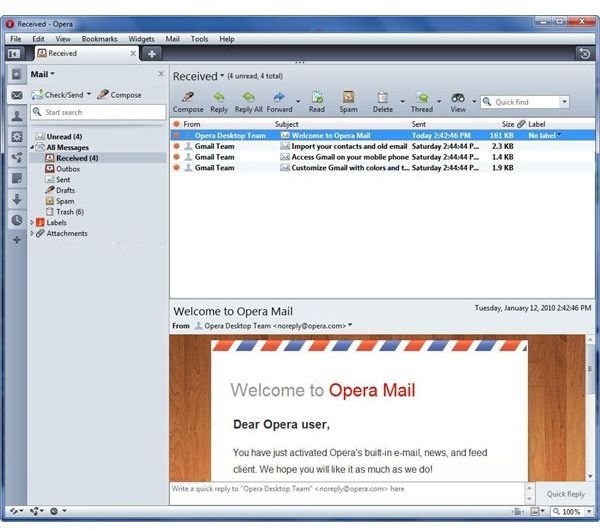Open the History clock icon in the sidebar
The width and height of the screenshot is (600, 530).
[16, 220]
